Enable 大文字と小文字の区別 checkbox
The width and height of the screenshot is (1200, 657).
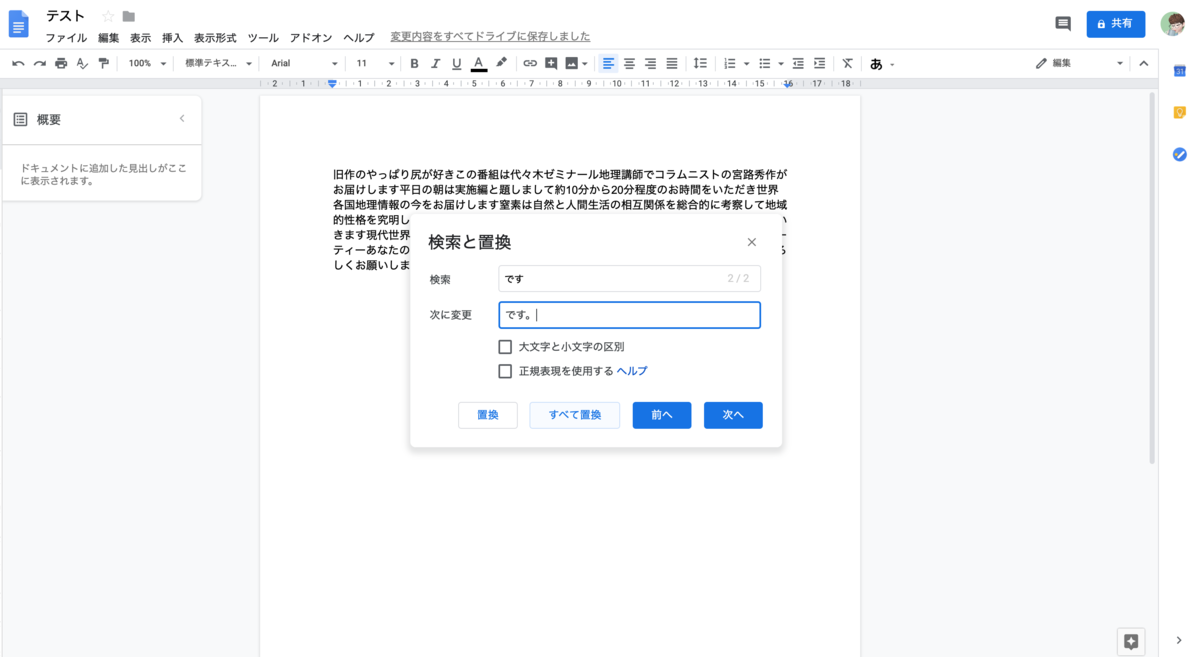[505, 347]
